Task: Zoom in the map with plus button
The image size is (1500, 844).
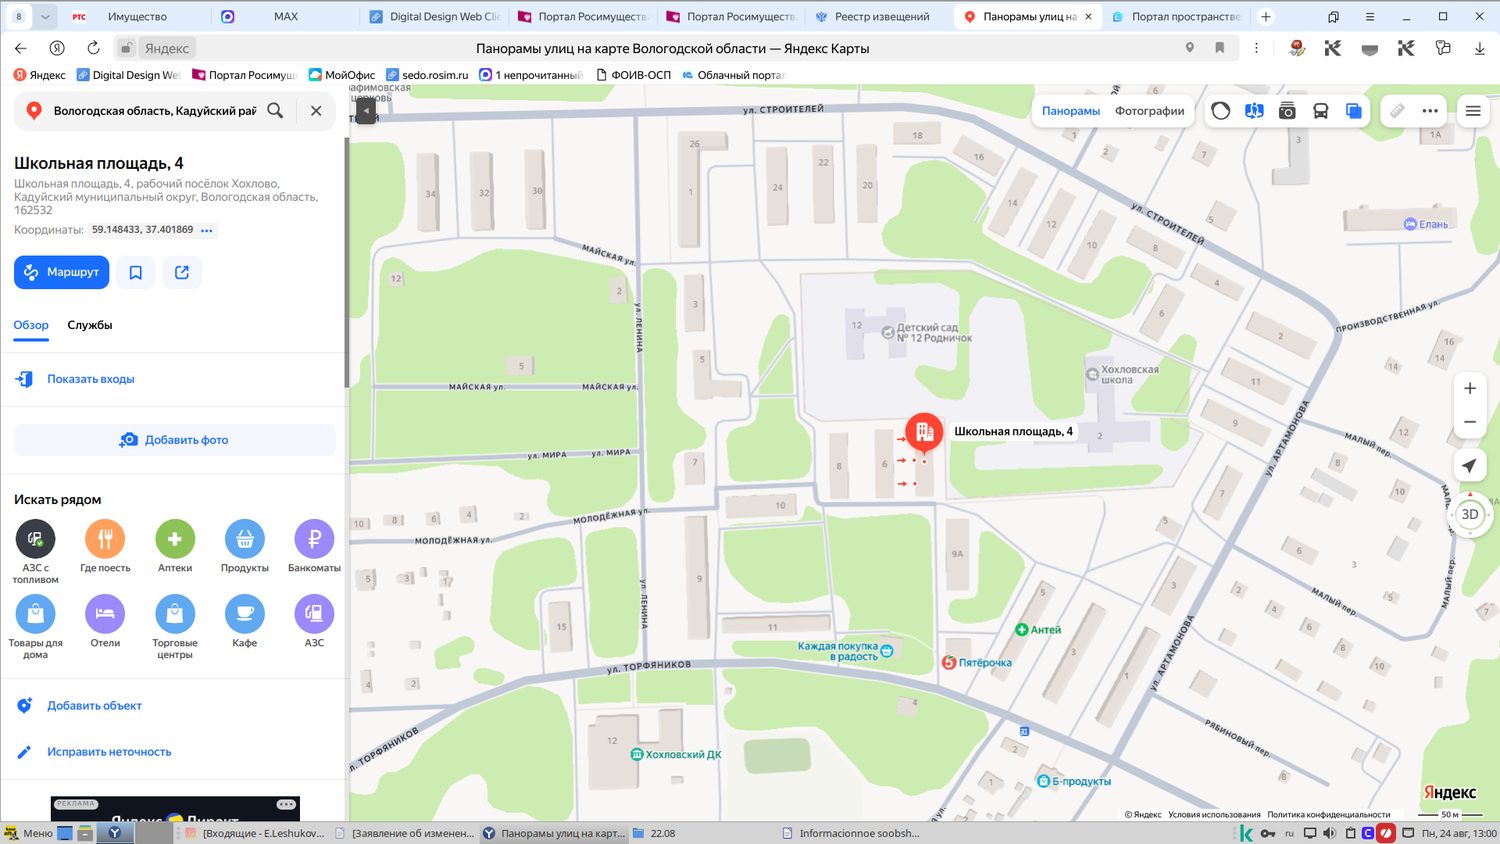Action: [x=1470, y=388]
